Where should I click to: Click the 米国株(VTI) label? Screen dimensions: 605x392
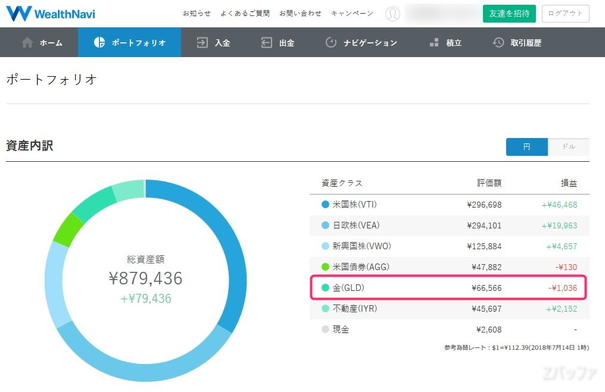pyautogui.click(x=355, y=204)
